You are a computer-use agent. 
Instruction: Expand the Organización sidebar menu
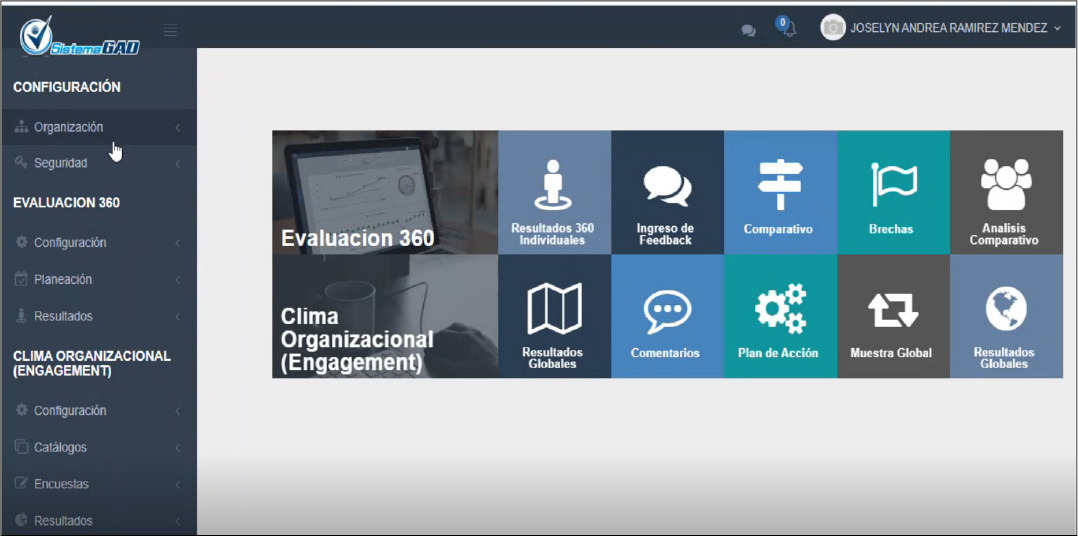point(68,127)
